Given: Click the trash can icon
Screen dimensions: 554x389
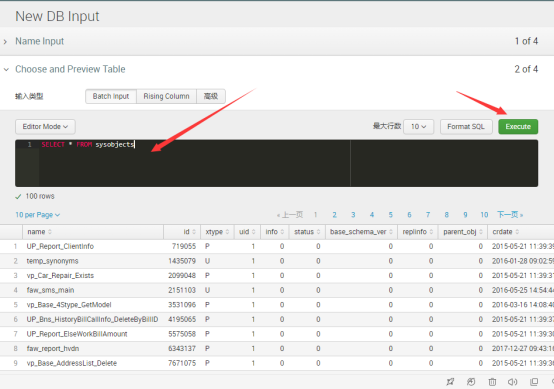Looking at the screenshot, I should pyautogui.click(x=492, y=382).
